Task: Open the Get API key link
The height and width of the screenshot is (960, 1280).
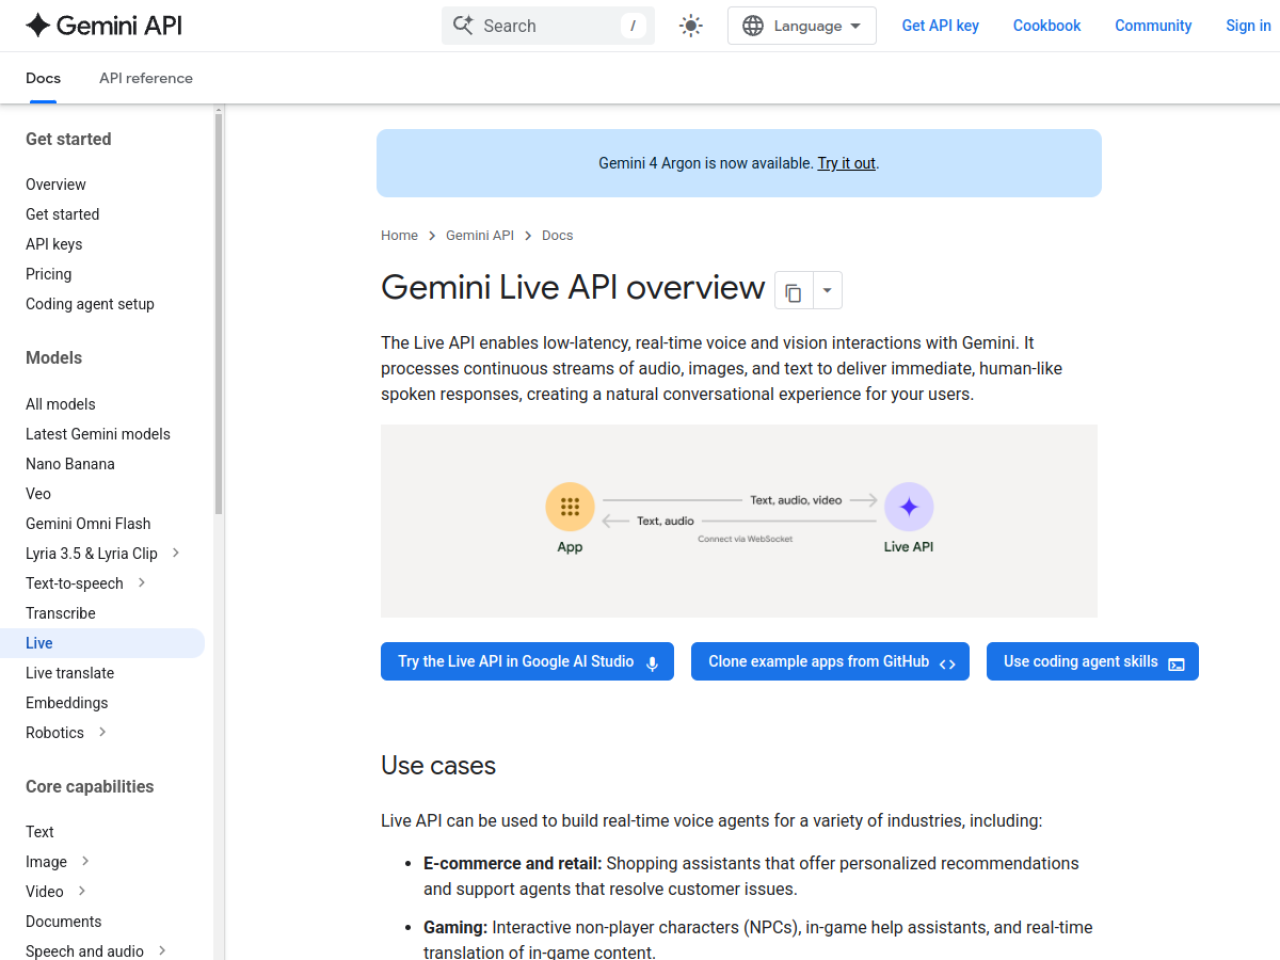Action: click(x=940, y=26)
